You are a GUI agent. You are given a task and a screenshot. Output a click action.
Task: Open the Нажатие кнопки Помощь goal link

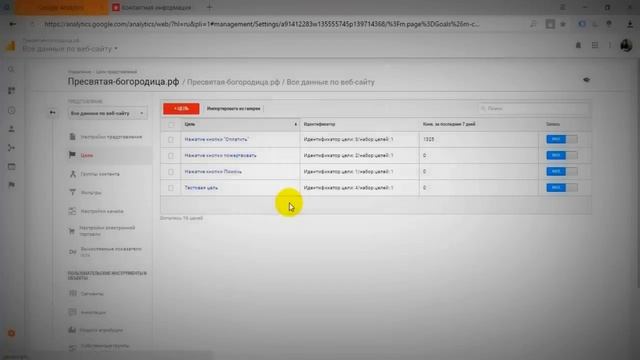pos(213,171)
